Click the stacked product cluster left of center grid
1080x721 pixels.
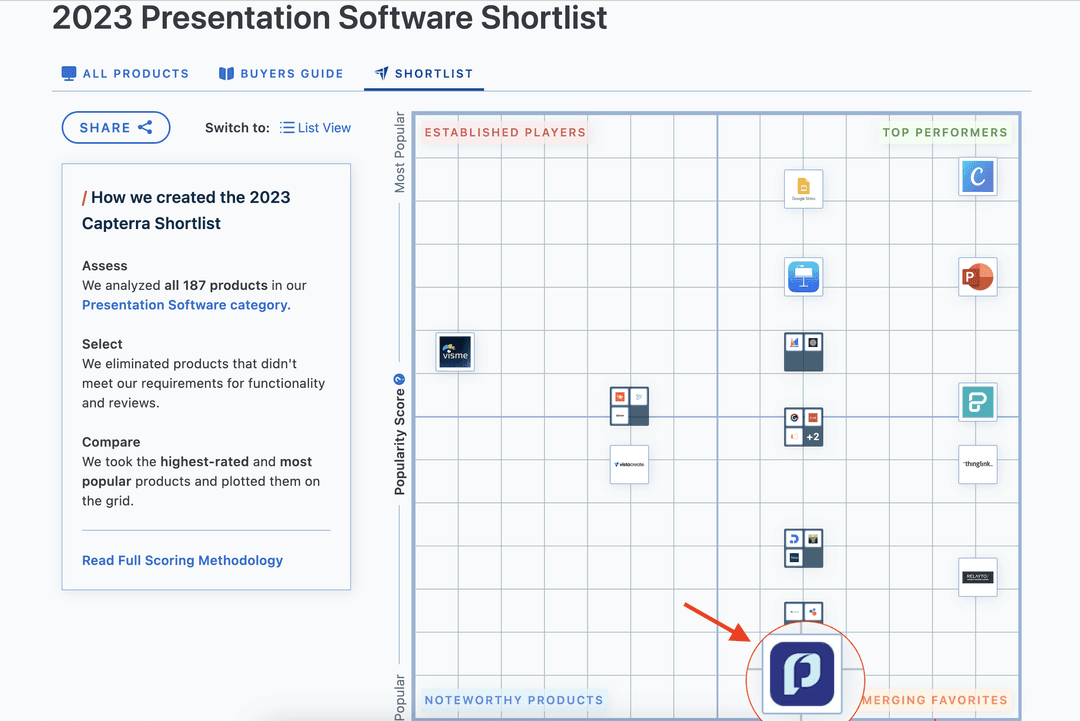[x=629, y=405]
